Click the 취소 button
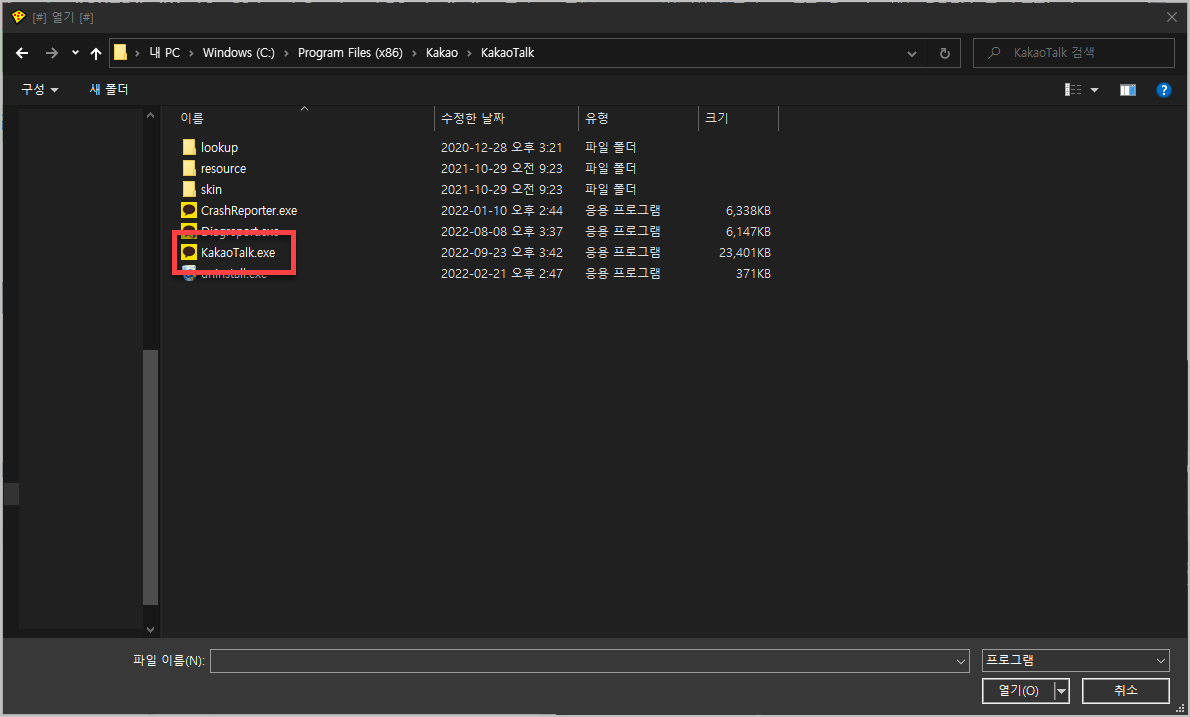This screenshot has height=717, width=1190. click(1125, 690)
